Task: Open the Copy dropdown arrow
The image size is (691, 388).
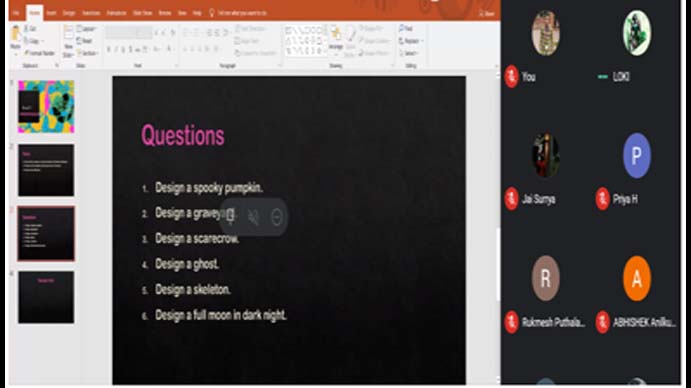Action: click(x=42, y=41)
